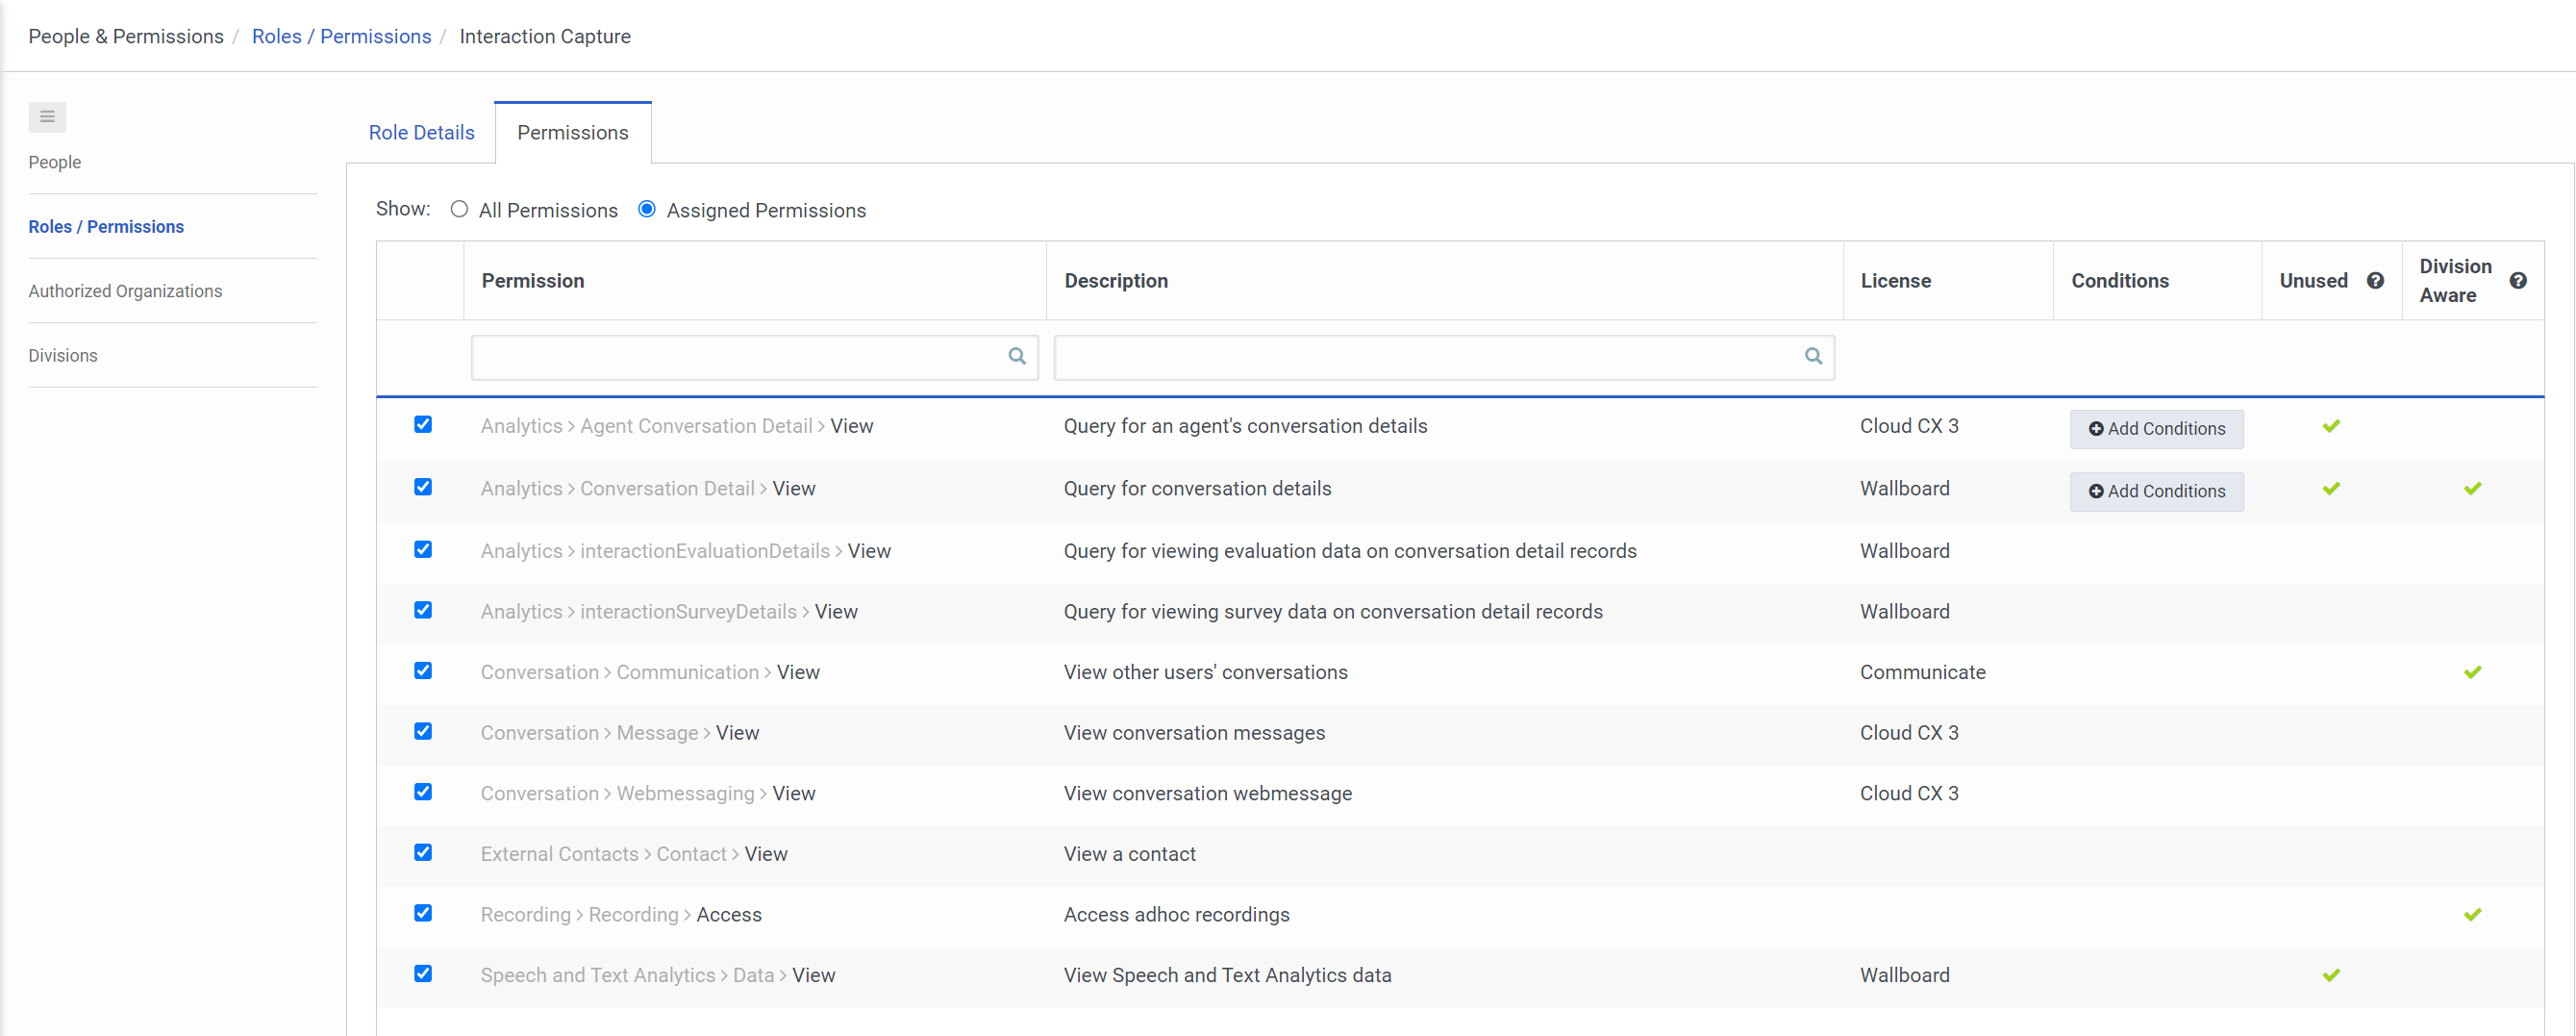Click the search magnifier in the Permission filter

tap(1016, 356)
